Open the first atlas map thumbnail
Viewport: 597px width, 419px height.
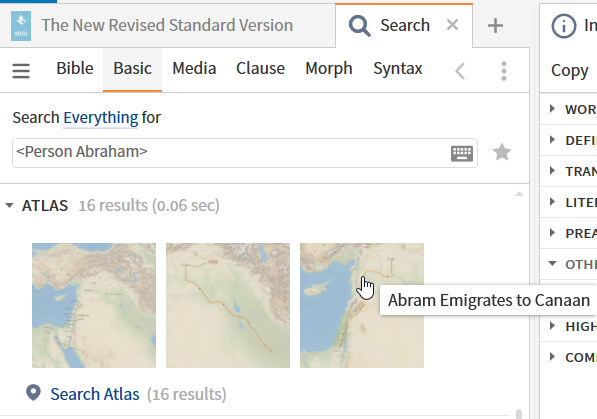pos(94,305)
